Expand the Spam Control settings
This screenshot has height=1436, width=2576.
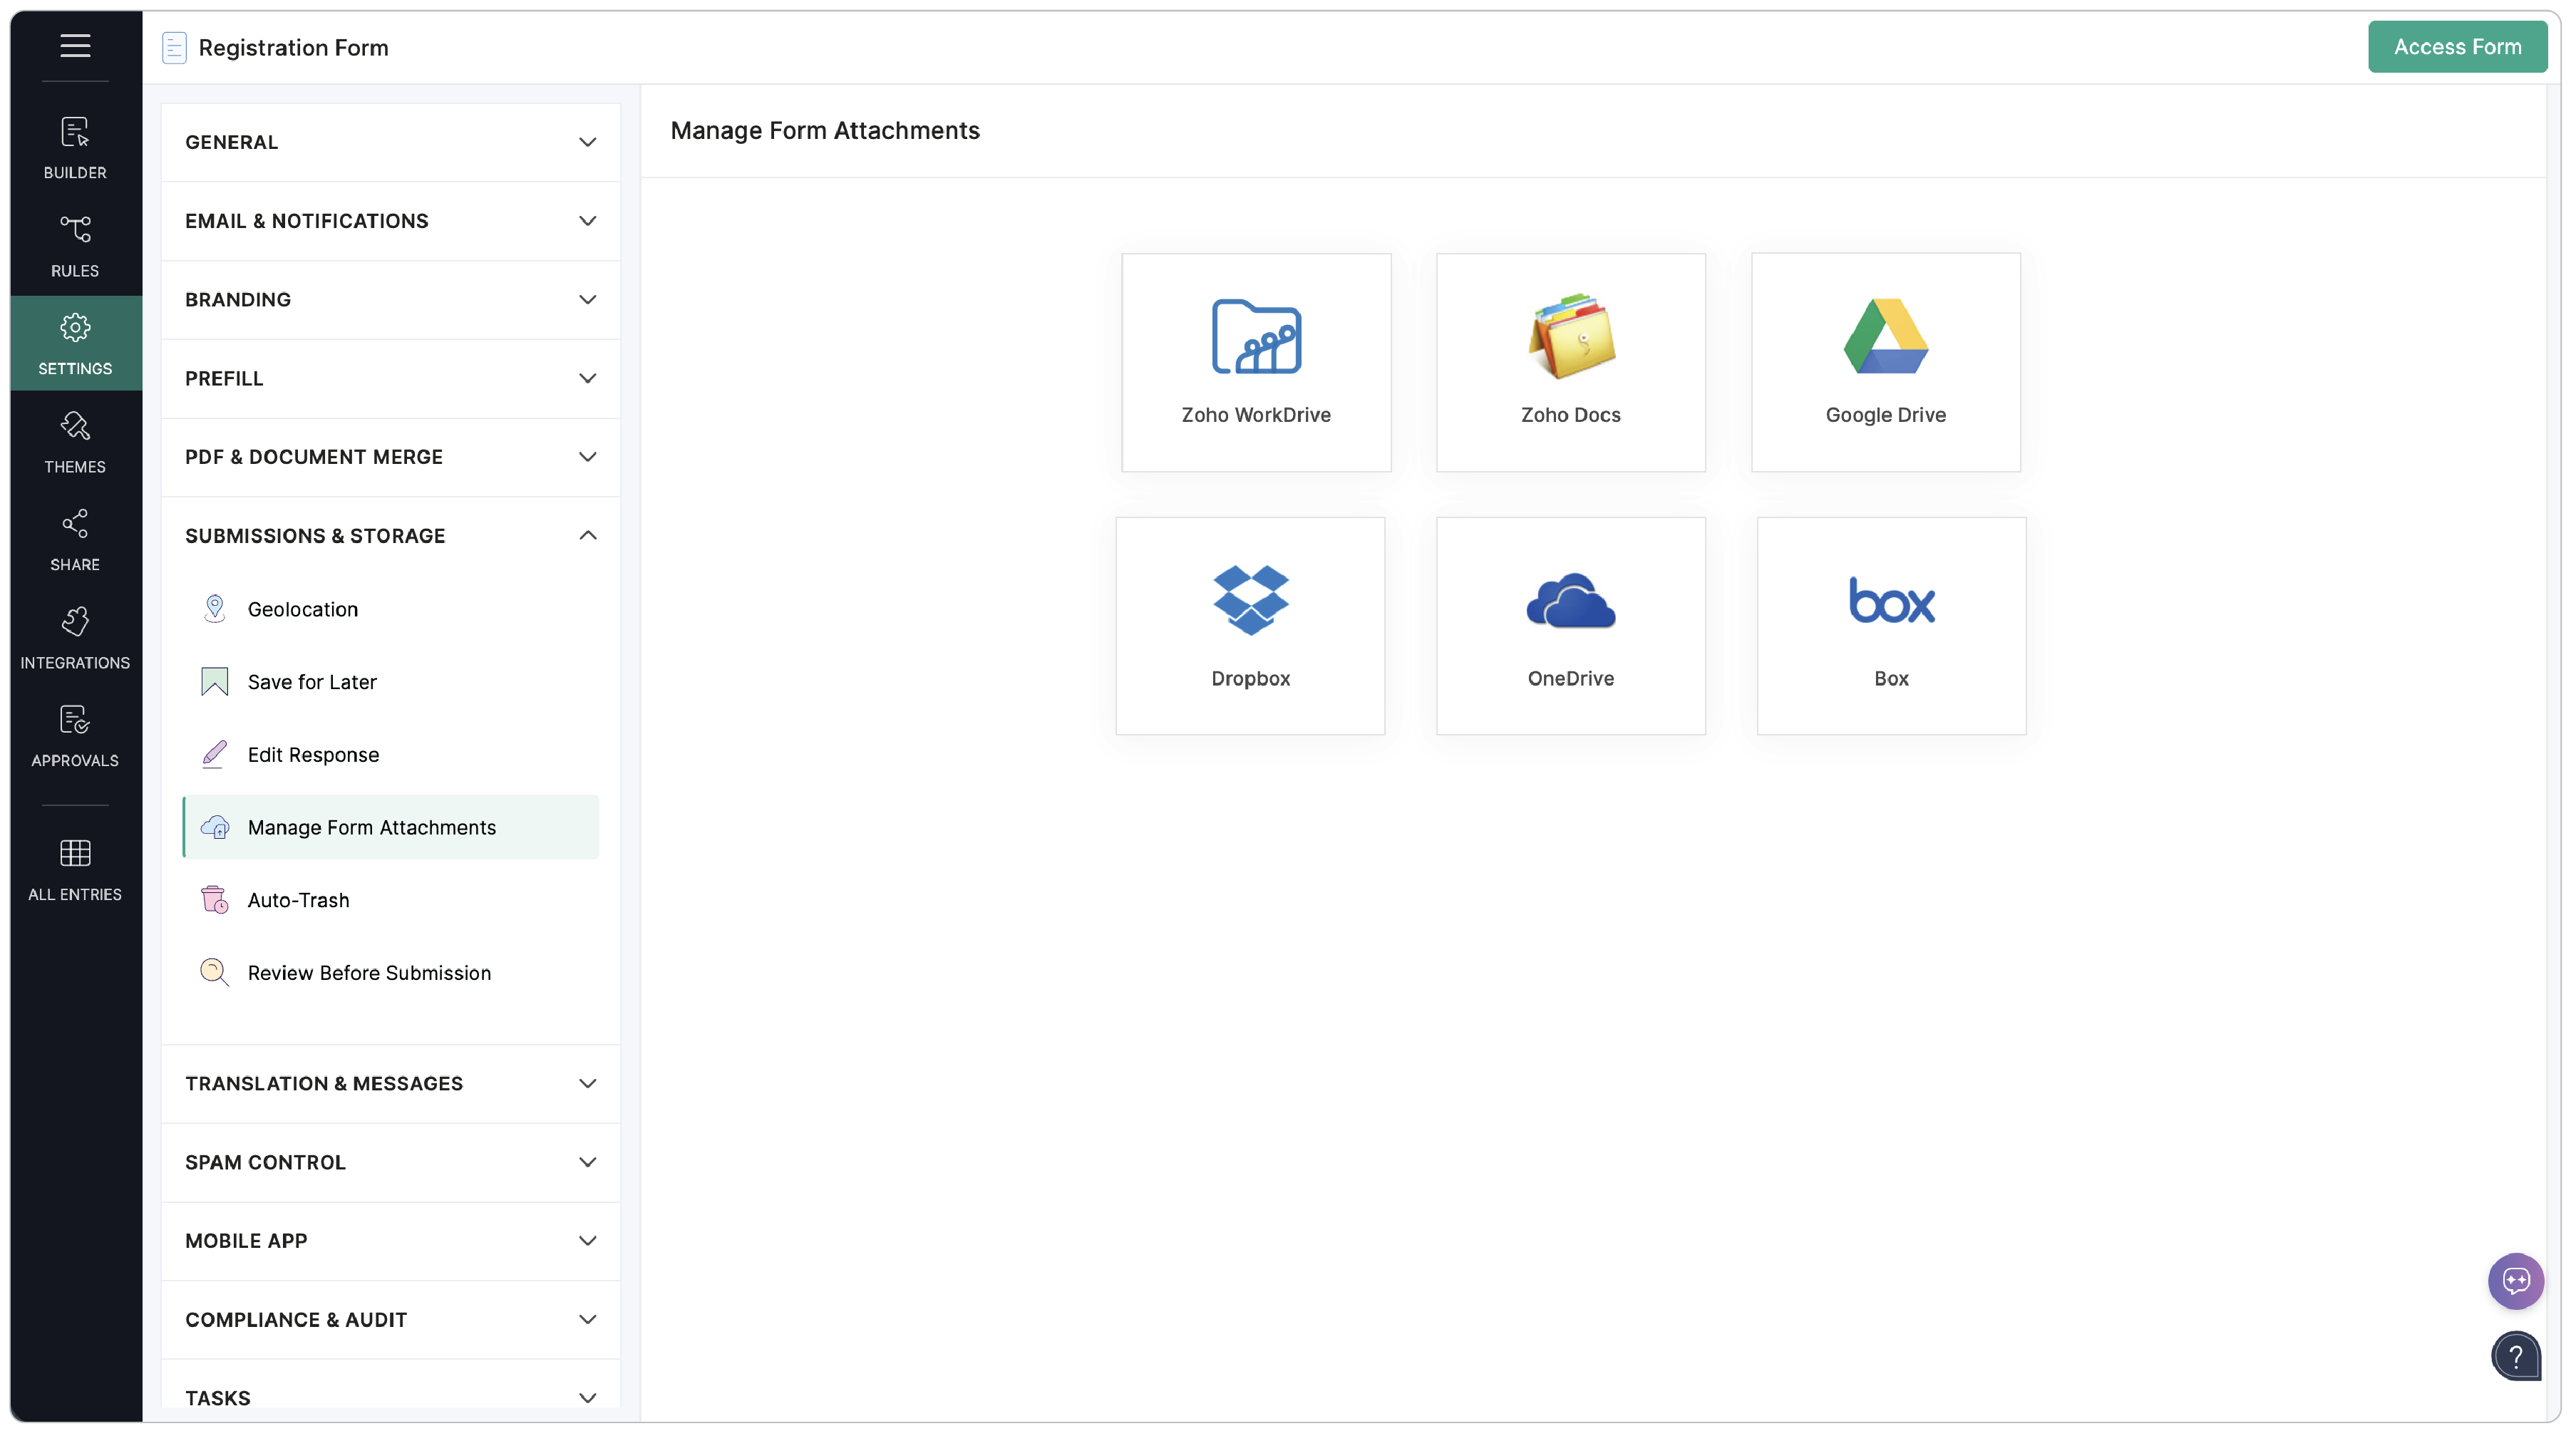pos(389,1162)
